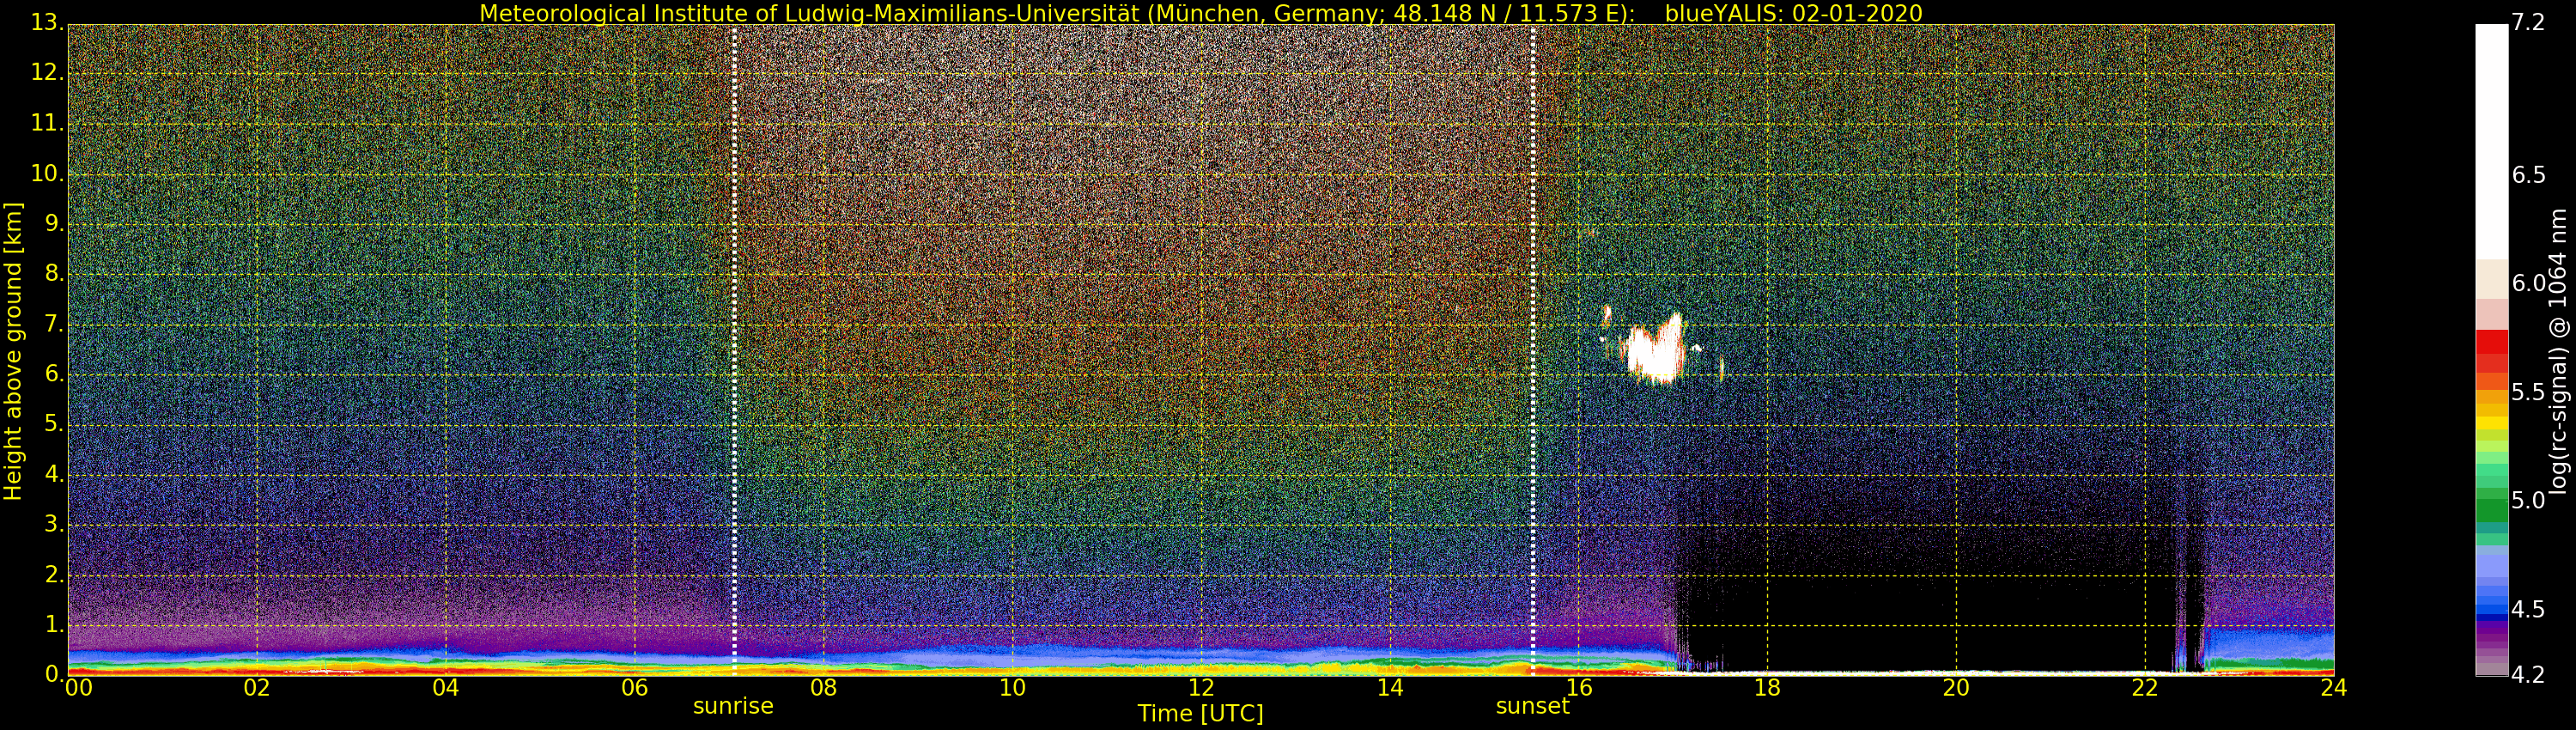Click the bright white cloud near 7 km
The image size is (2576, 730).
tap(1655, 350)
